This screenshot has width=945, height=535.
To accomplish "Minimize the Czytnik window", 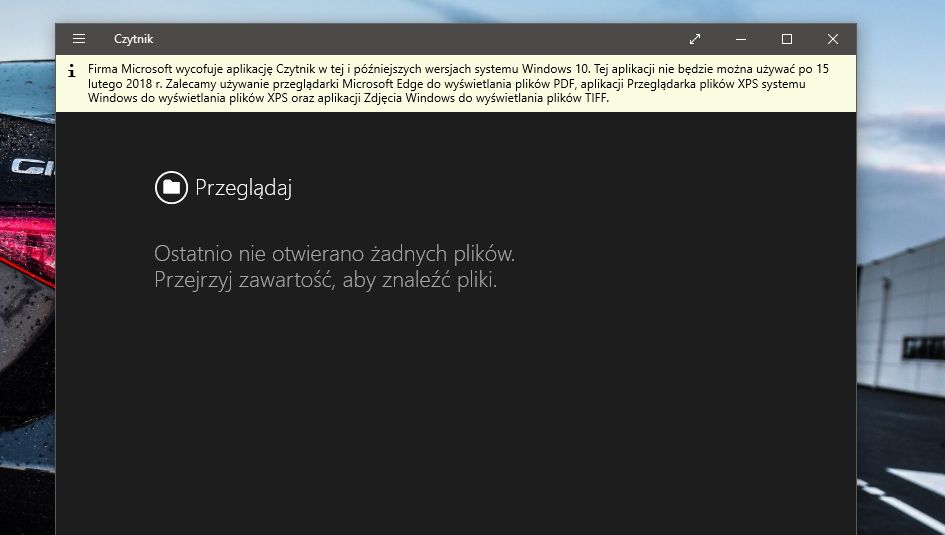I will 741,39.
